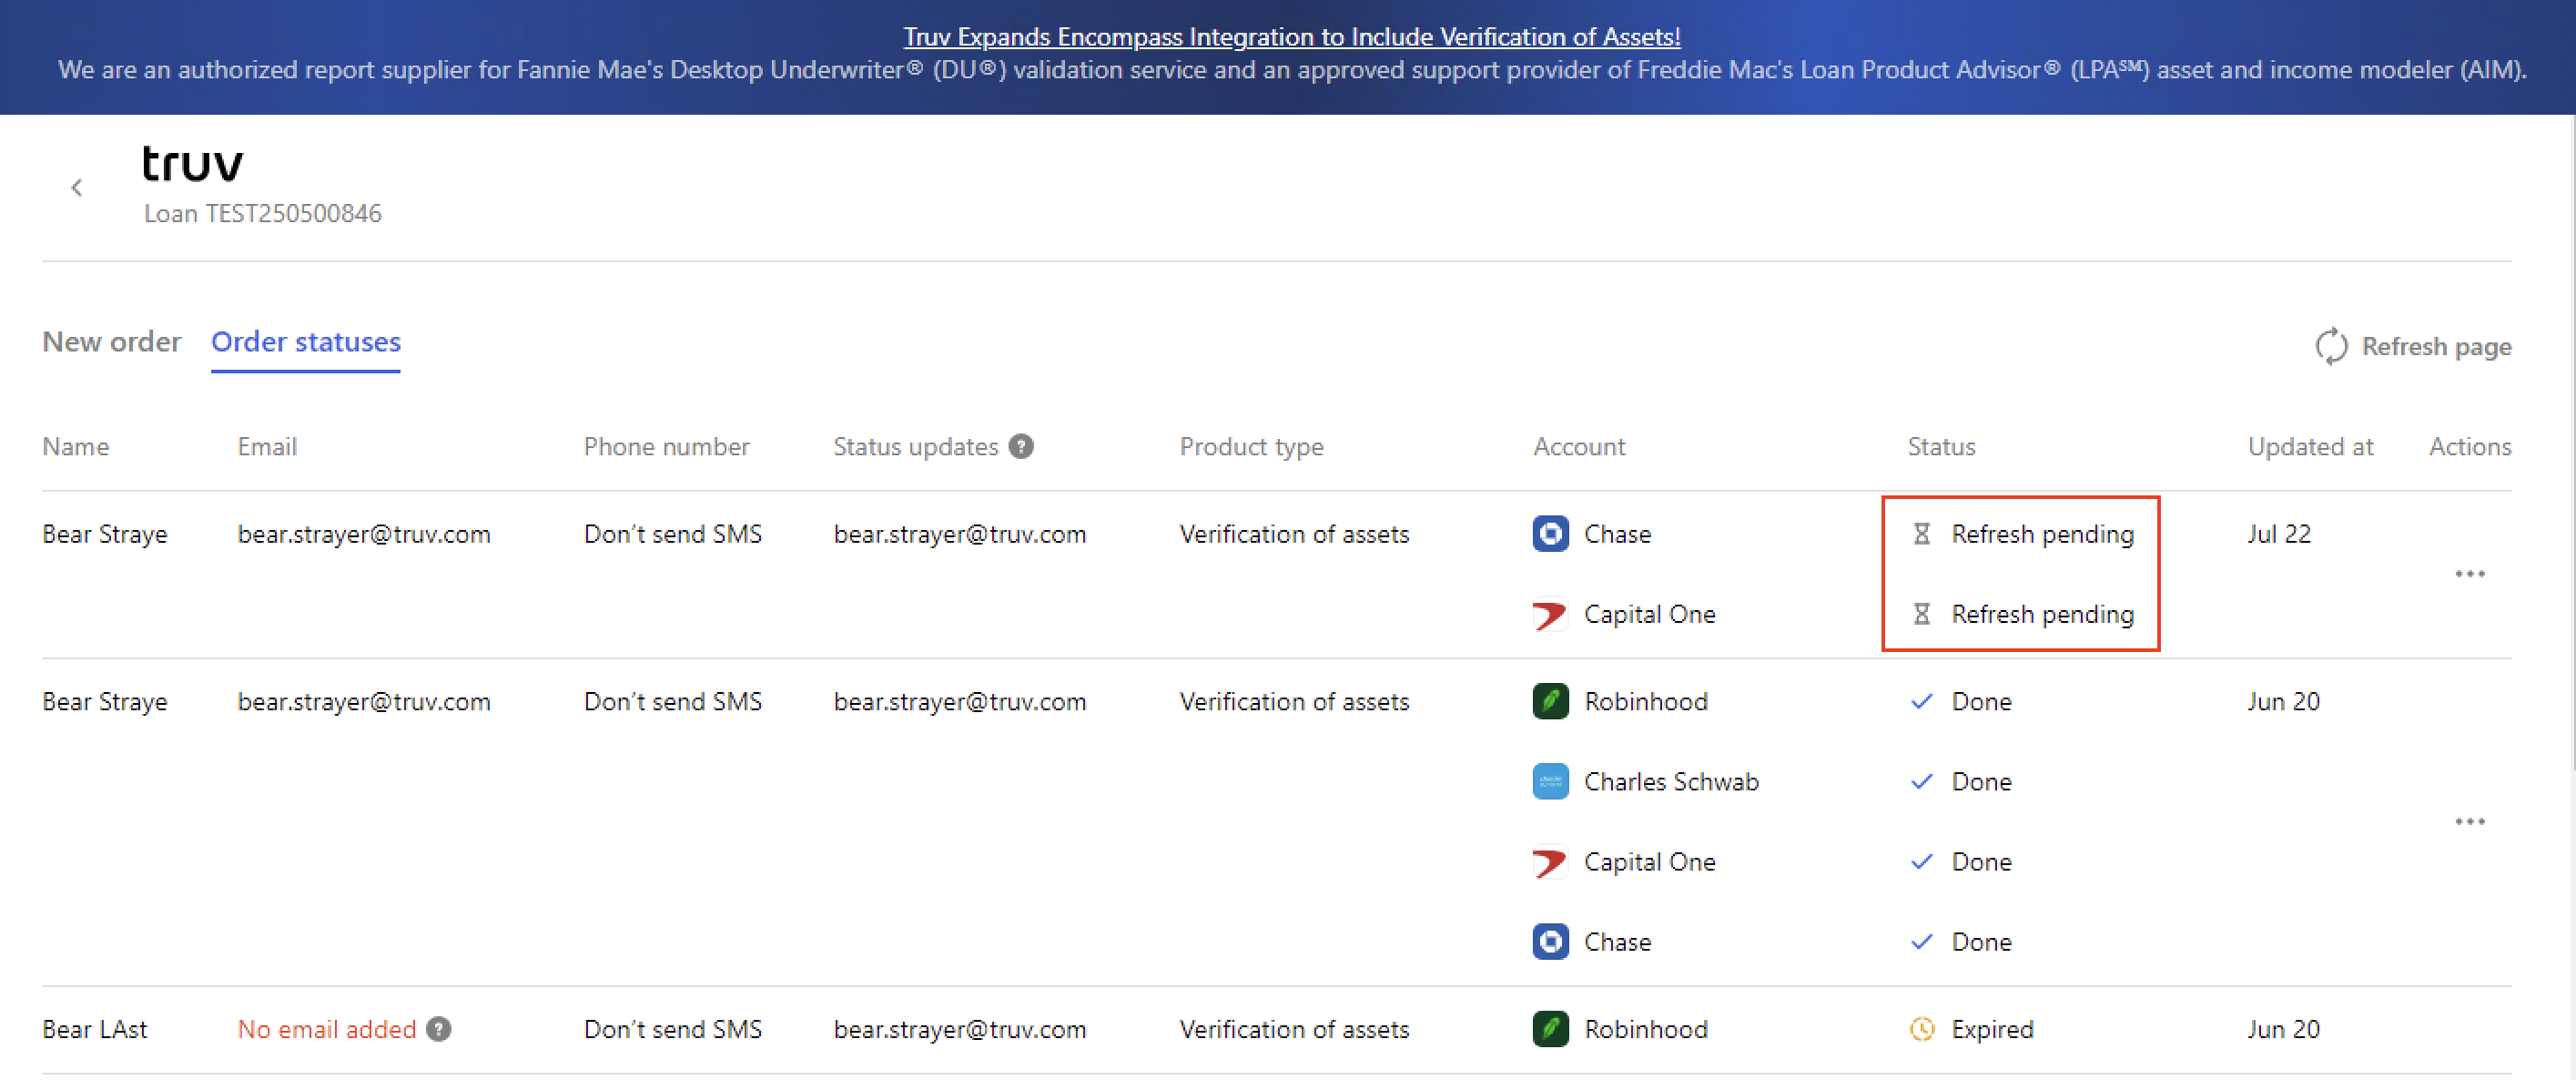
Task: Click the Charles Schwab logo icon
Action: [1550, 782]
